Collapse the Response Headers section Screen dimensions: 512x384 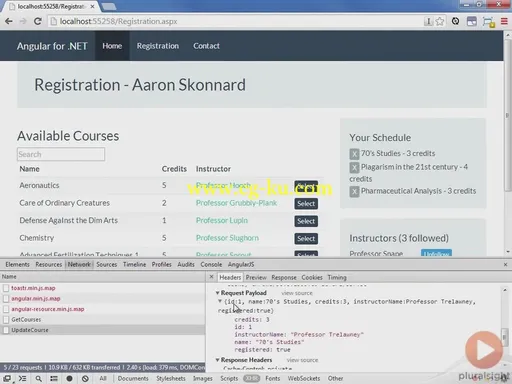pyautogui.click(x=217, y=360)
